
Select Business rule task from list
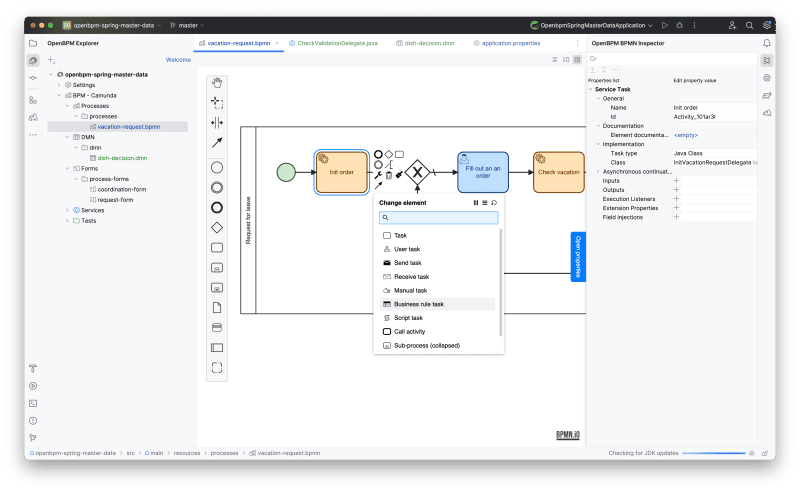[418, 304]
